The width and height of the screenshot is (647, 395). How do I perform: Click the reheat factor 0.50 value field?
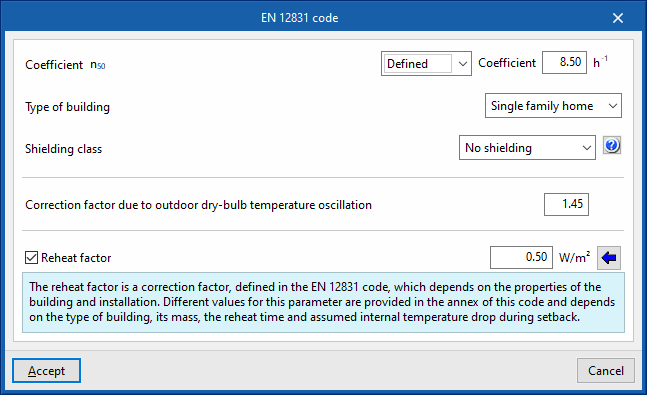521,258
